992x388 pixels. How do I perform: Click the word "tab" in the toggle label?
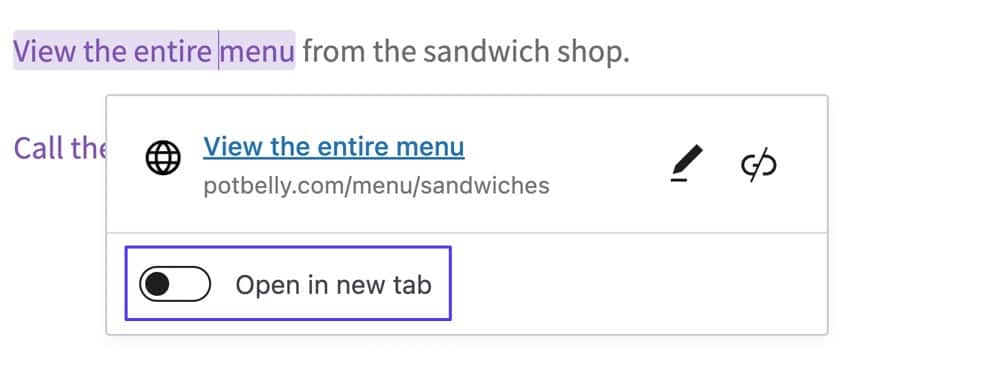tap(411, 285)
